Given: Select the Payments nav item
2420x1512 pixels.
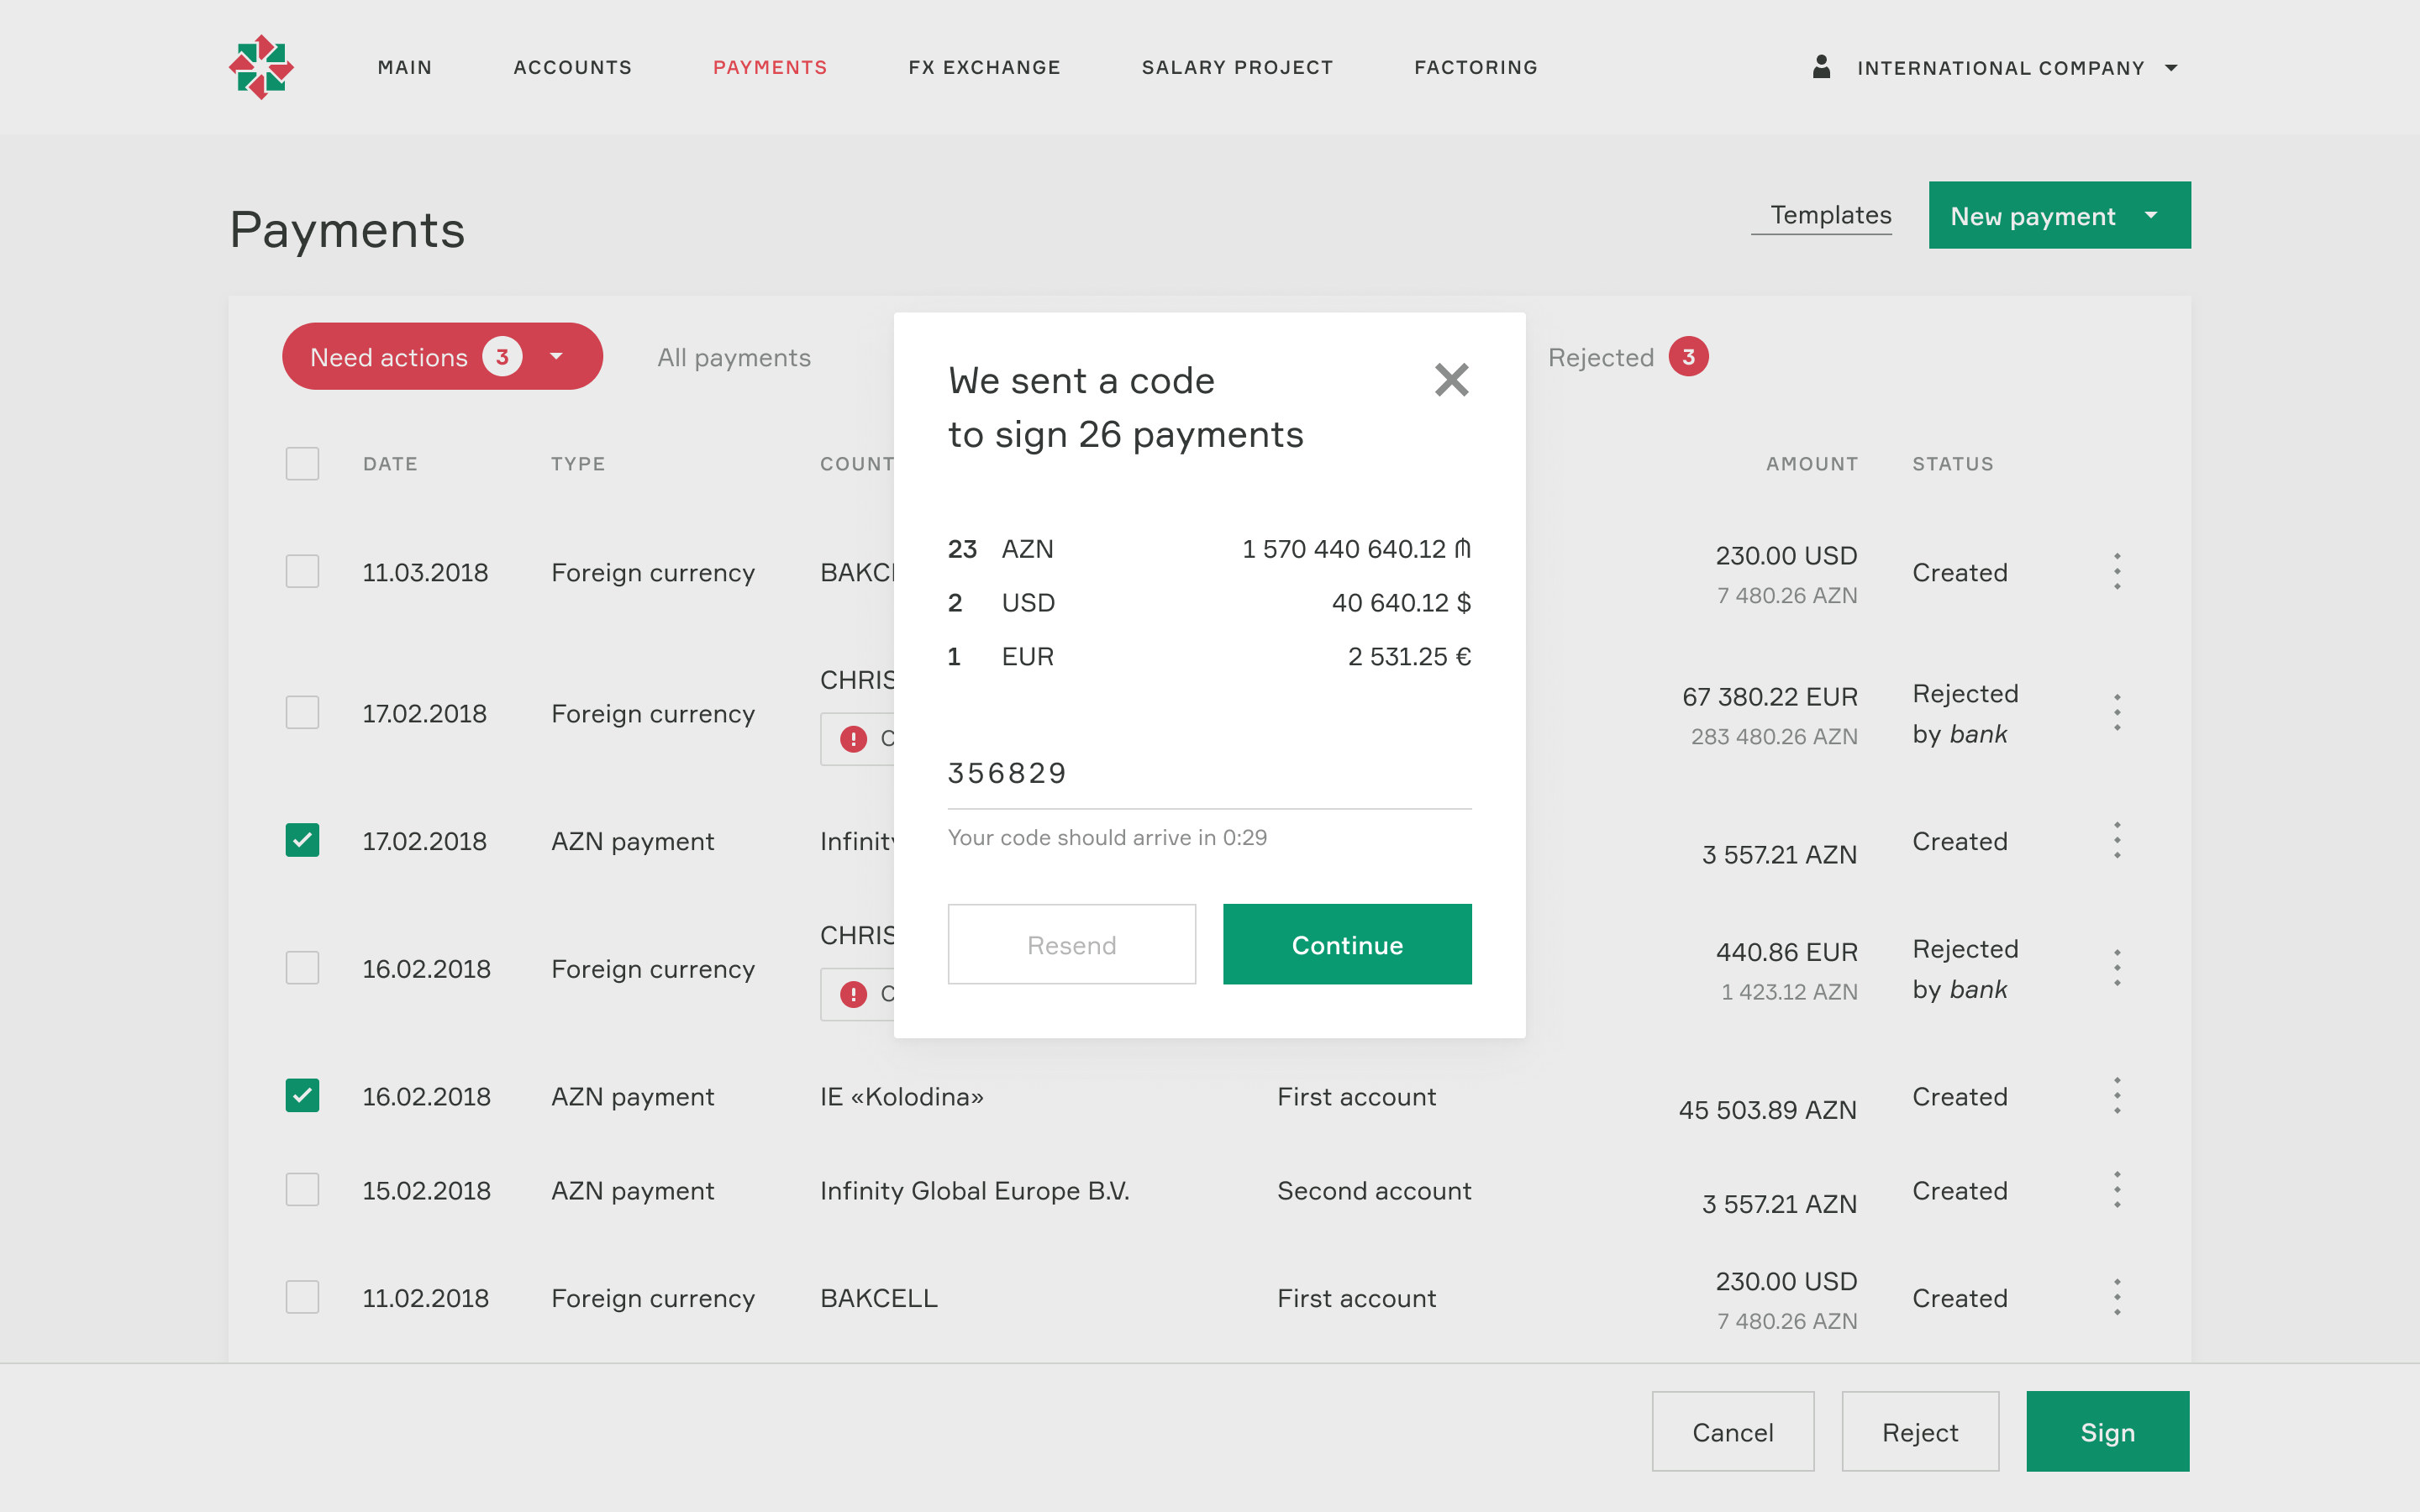Looking at the screenshot, I should (770, 67).
